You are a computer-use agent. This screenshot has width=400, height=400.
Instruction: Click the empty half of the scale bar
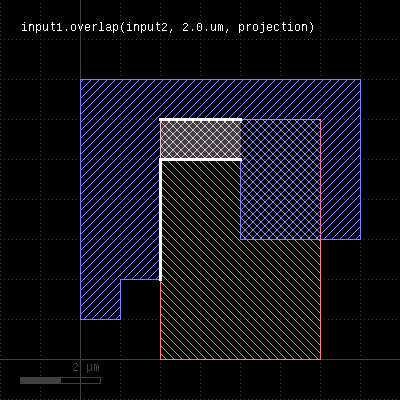(81, 380)
